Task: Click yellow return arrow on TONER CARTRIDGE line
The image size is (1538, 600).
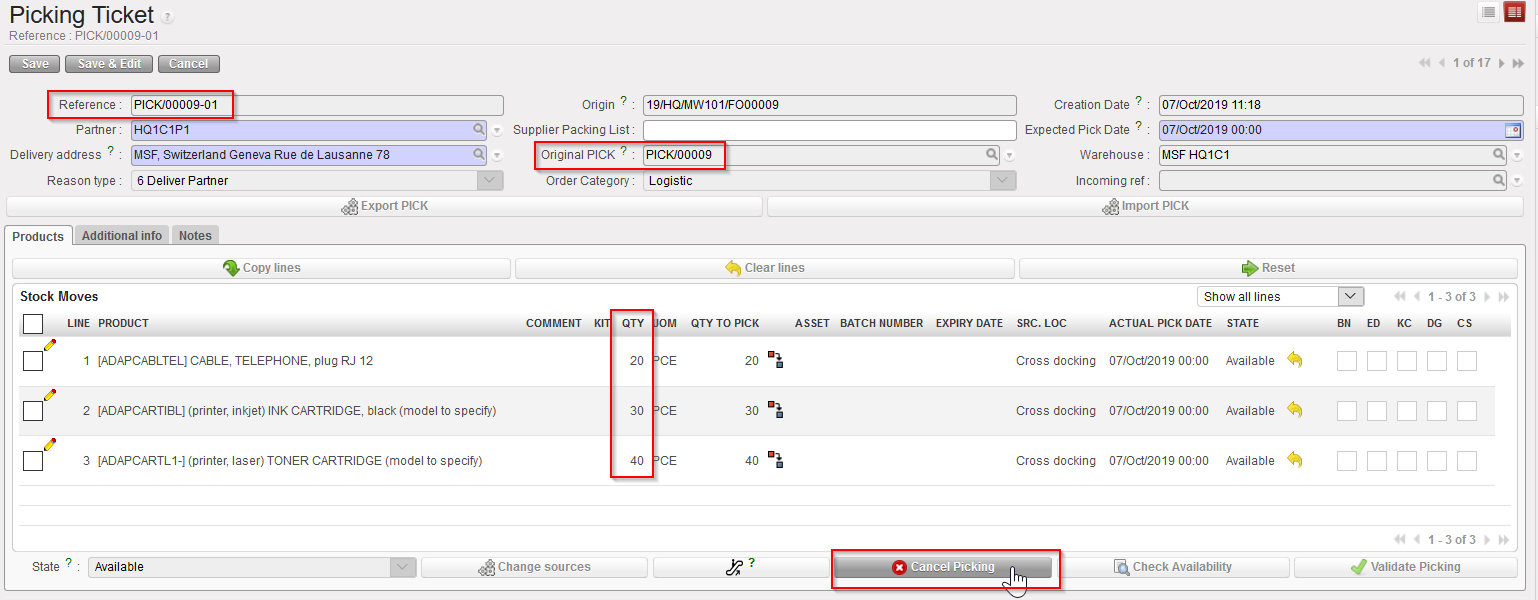Action: pos(1295,460)
